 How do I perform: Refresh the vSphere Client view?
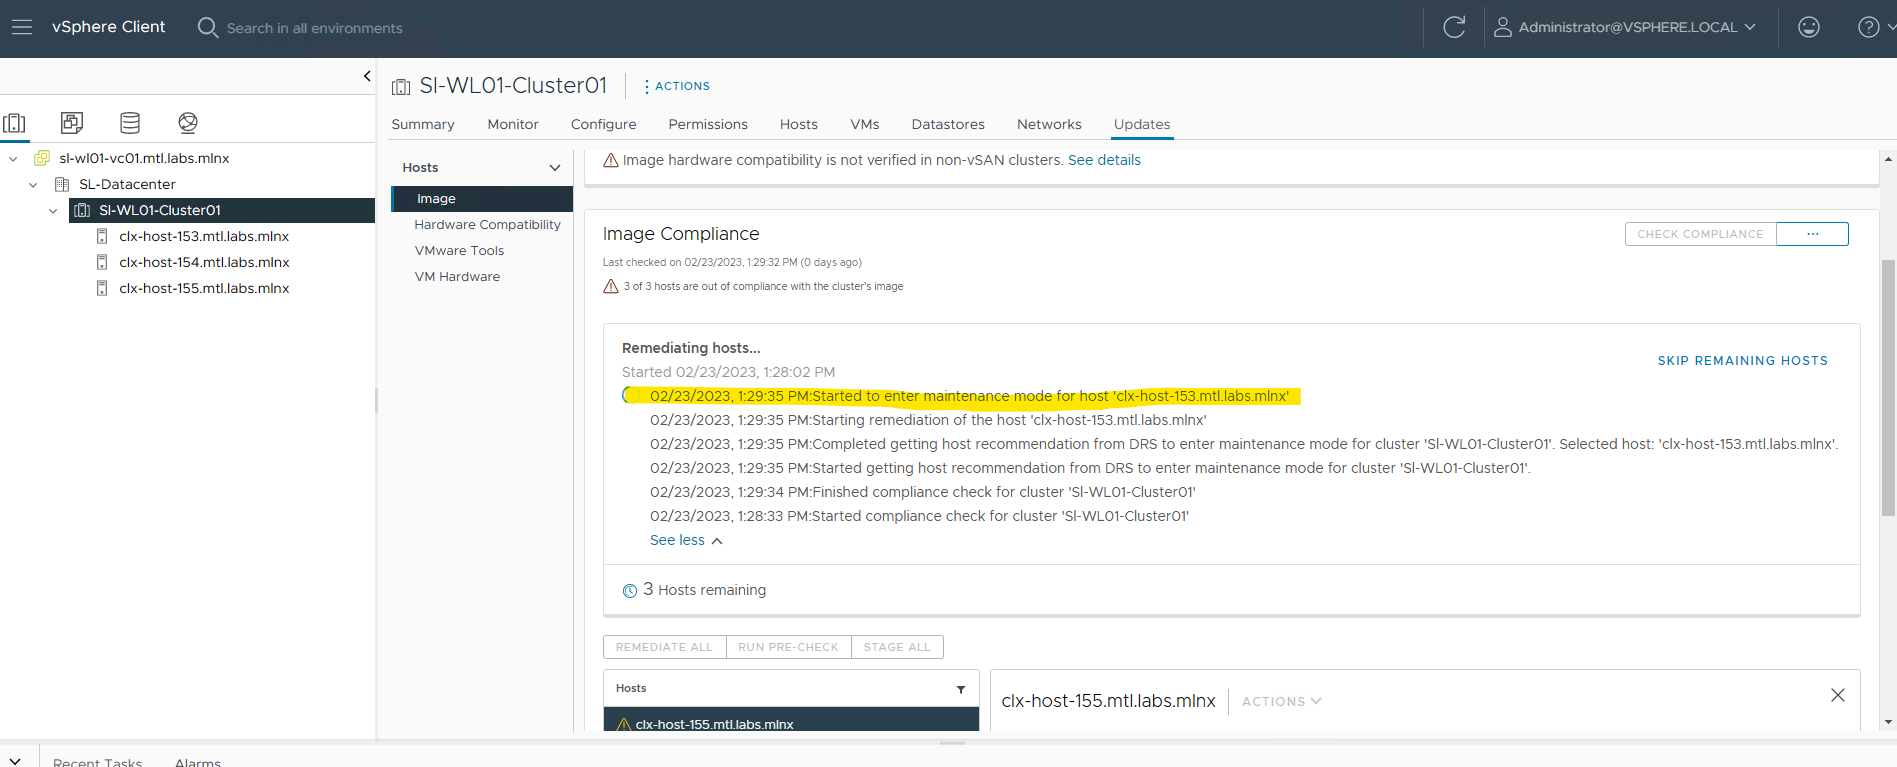[x=1454, y=27]
